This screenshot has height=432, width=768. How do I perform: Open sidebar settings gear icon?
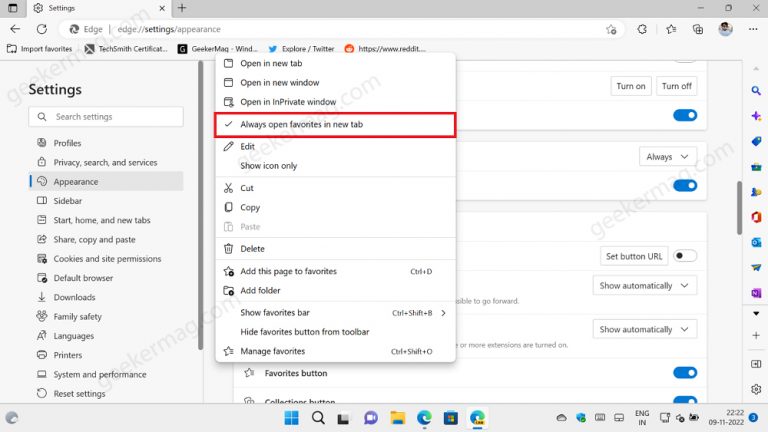(x=756, y=389)
